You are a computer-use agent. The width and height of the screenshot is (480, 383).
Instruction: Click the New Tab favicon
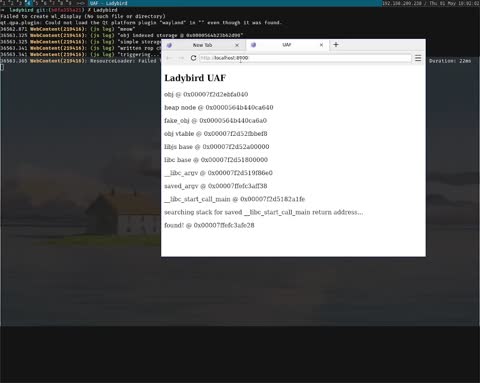click(x=169, y=45)
